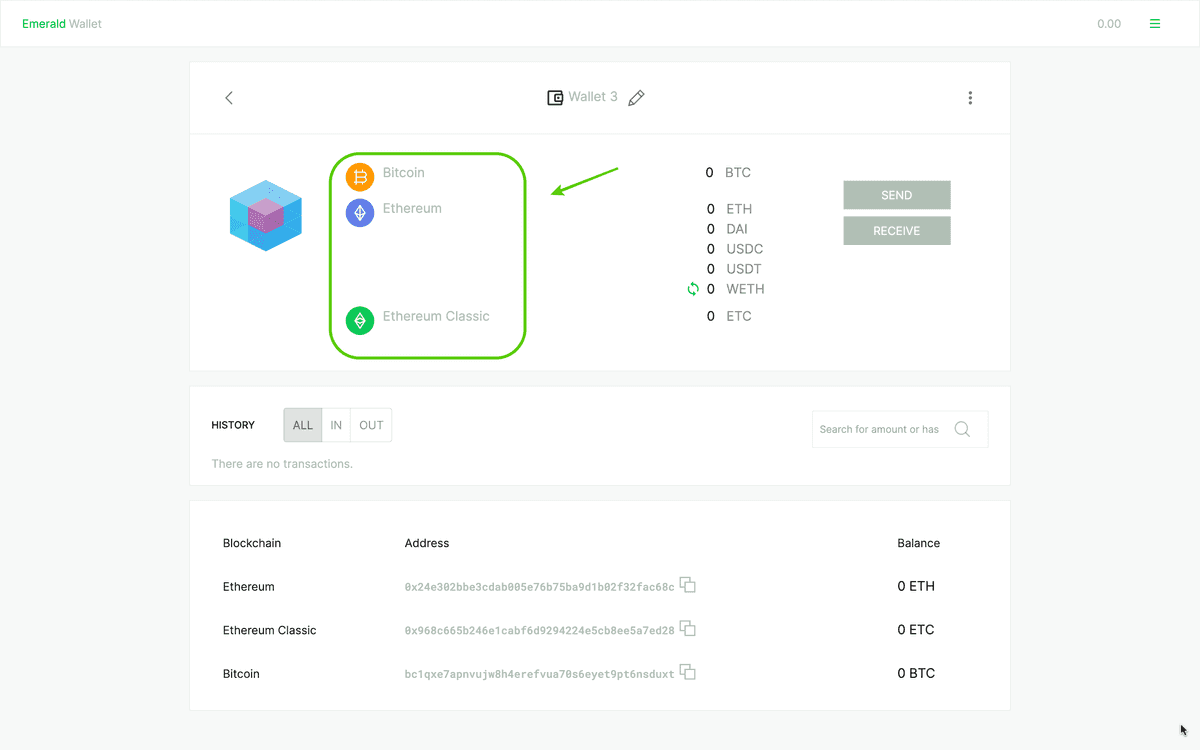Open the three-dot wallet options menu
The image size is (1200, 750).
click(970, 98)
